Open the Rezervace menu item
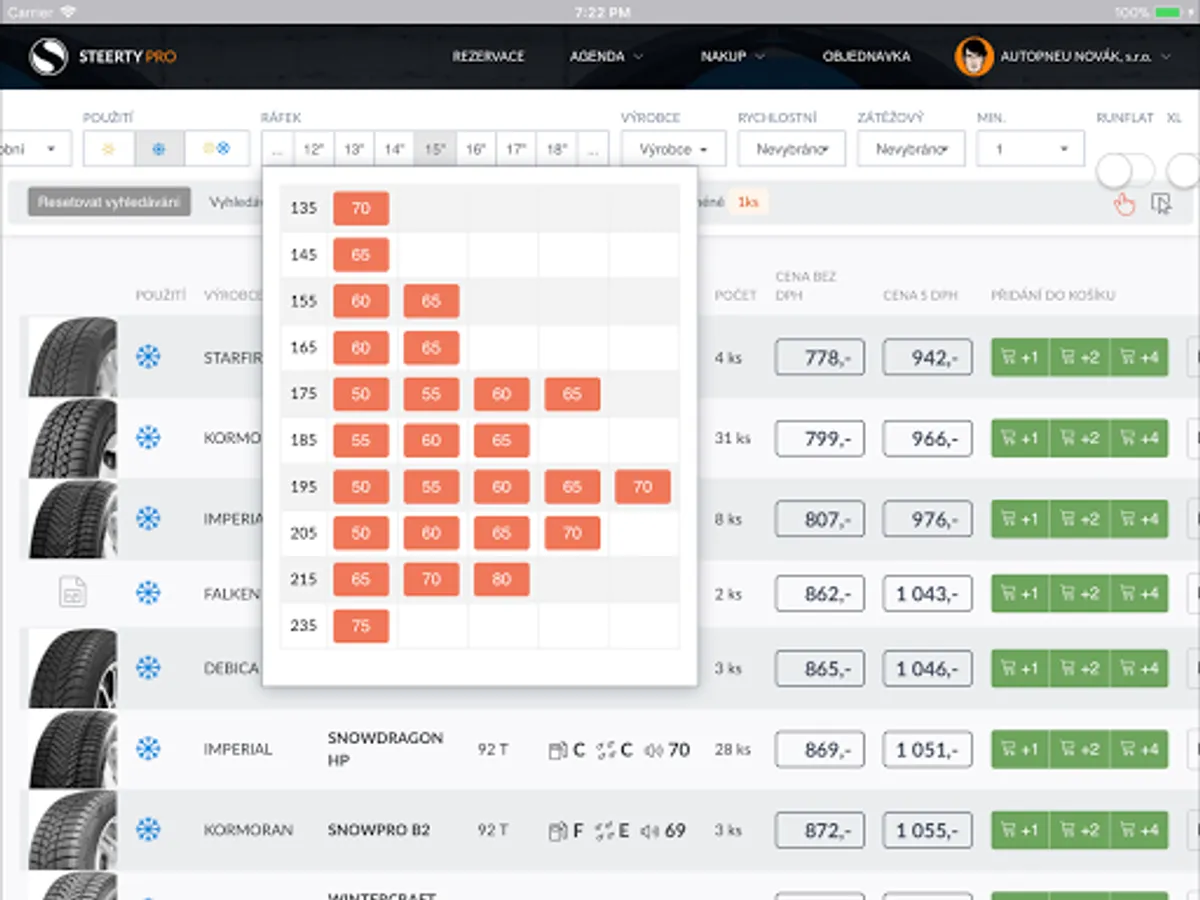 coord(488,57)
